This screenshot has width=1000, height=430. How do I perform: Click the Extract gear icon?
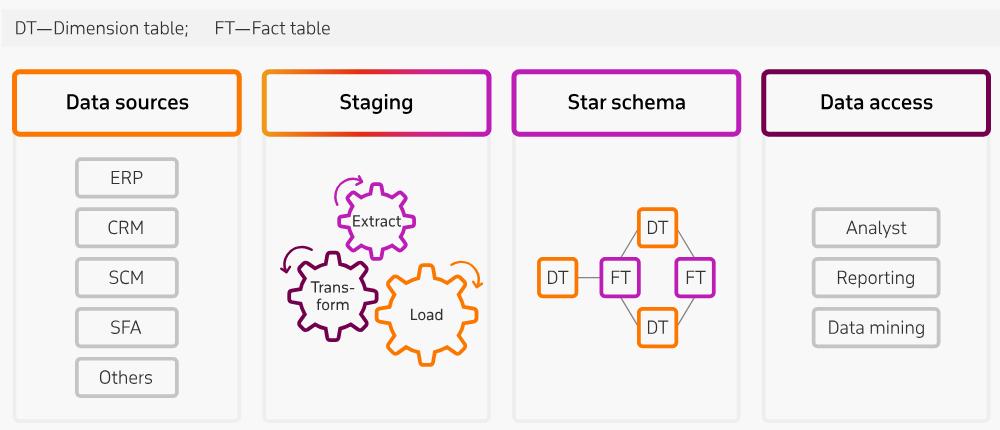pyautogui.click(x=375, y=221)
